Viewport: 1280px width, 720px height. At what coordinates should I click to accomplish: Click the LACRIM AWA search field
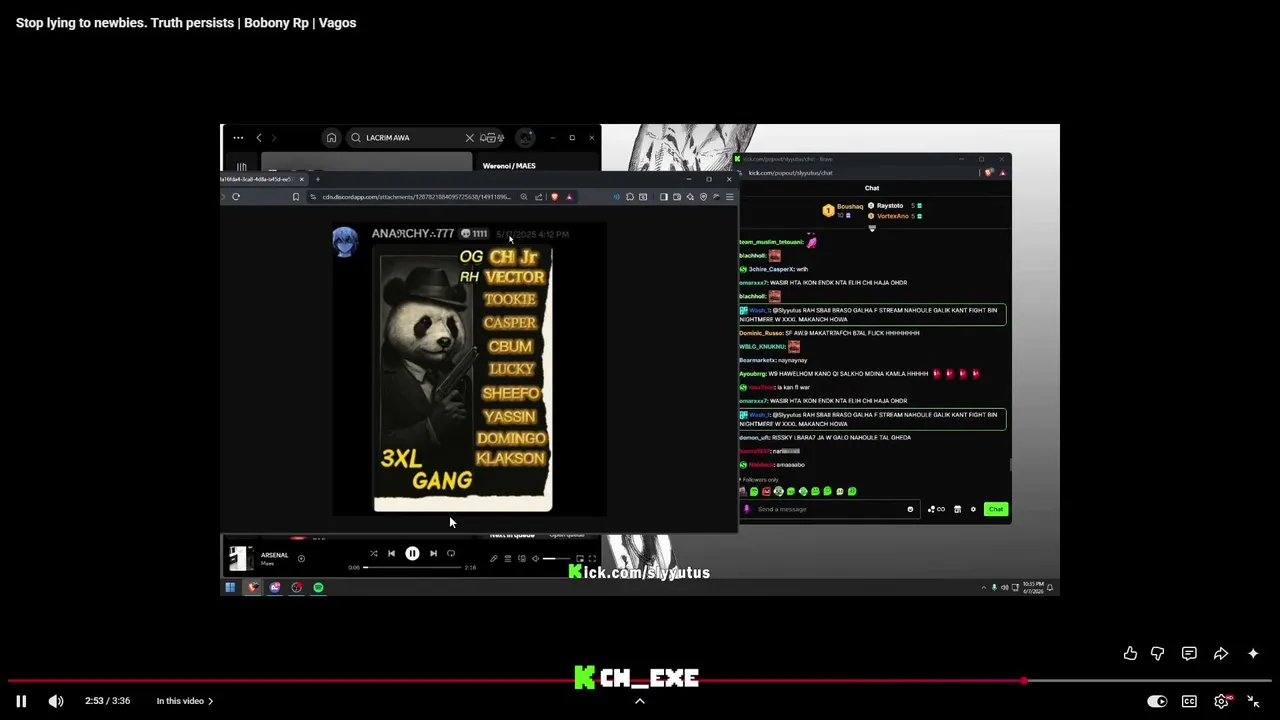click(412, 138)
